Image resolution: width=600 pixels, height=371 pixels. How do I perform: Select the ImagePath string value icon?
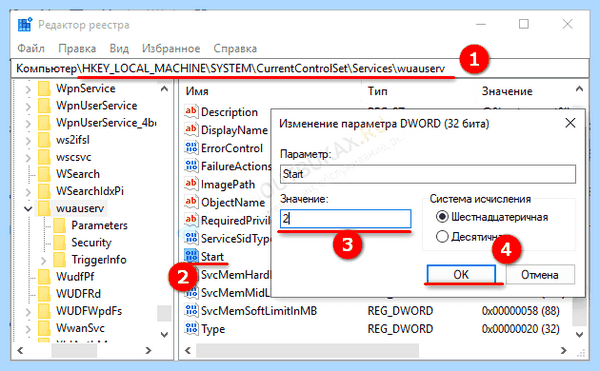(191, 184)
